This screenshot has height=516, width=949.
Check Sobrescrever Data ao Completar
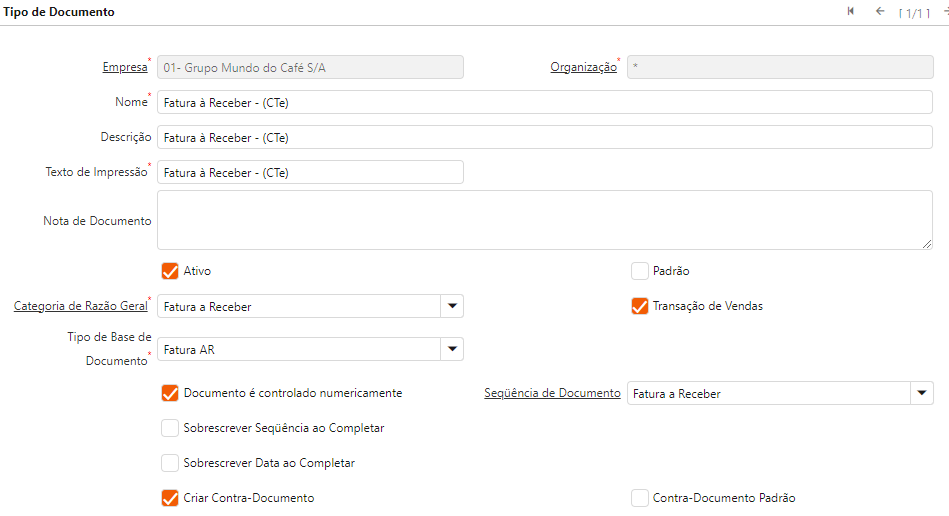pyautogui.click(x=170, y=463)
